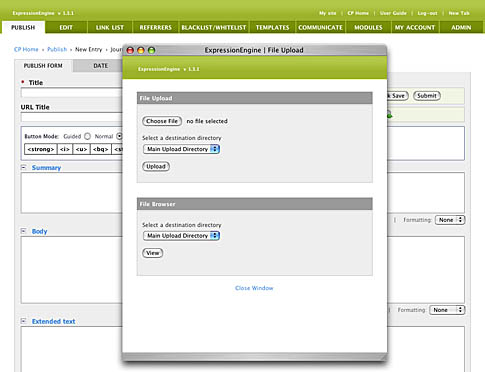Select the Normal button mode radio

coord(119,136)
